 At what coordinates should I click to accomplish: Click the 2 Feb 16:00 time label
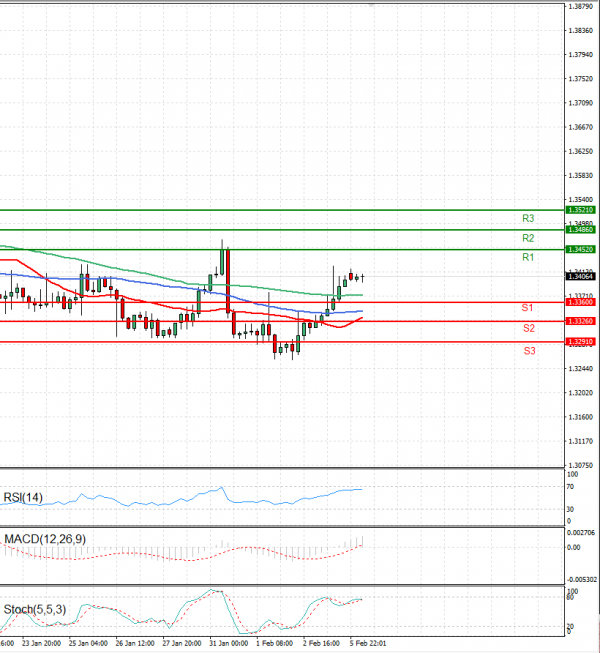pyautogui.click(x=321, y=643)
